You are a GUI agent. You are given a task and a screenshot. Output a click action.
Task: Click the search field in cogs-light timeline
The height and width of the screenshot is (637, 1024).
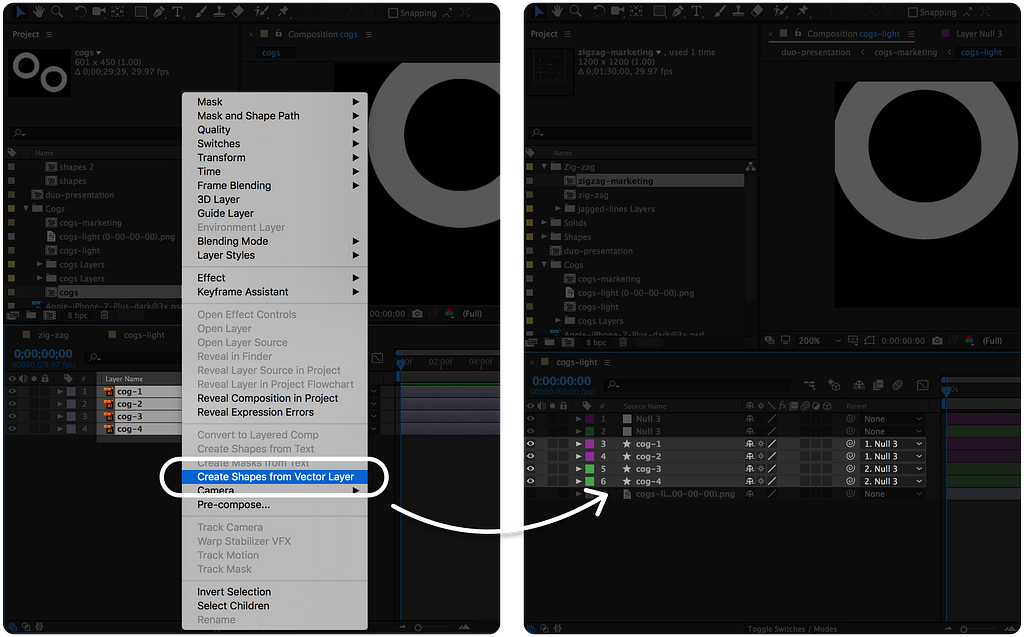pos(696,385)
